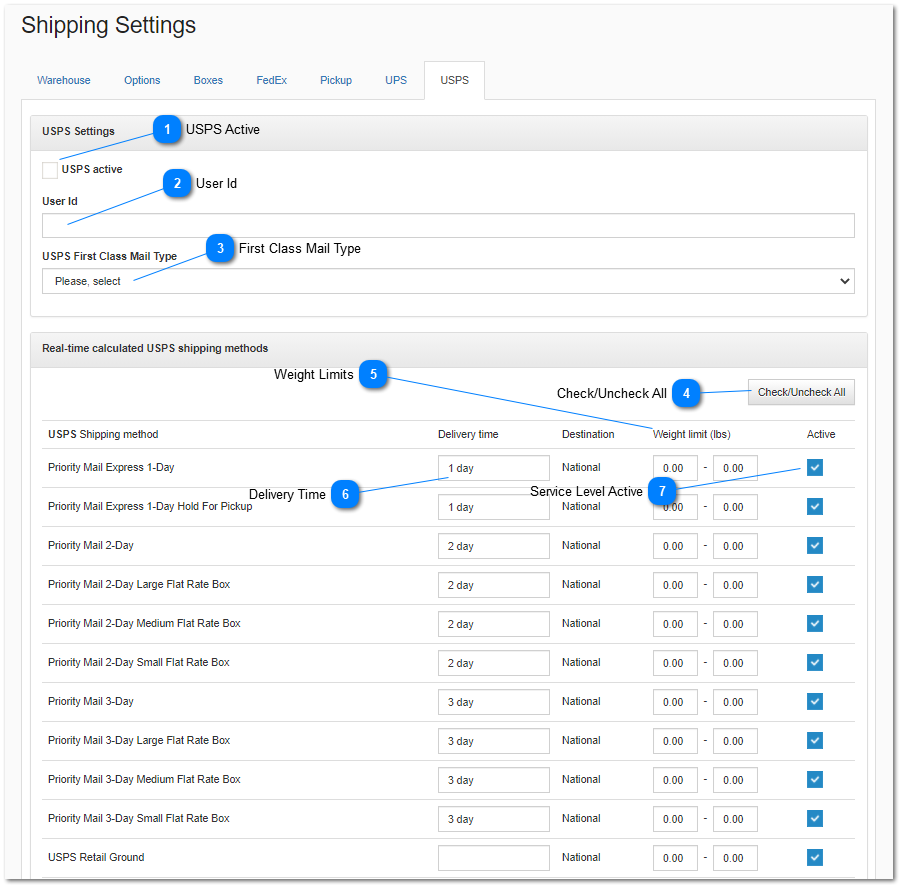Image resolution: width=902 pixels, height=888 pixels.
Task: Go to the Boxes tab
Action: pos(208,80)
